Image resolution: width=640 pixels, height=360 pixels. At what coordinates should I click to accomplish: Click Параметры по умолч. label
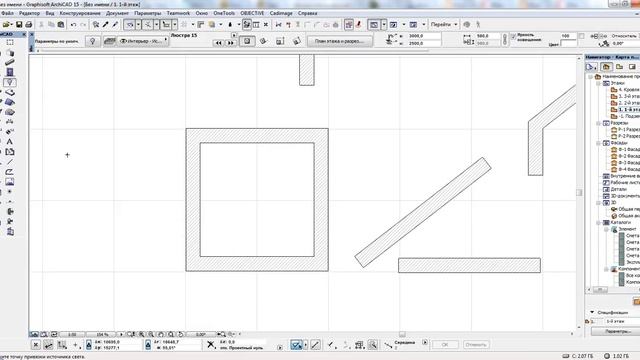[x=57, y=41]
